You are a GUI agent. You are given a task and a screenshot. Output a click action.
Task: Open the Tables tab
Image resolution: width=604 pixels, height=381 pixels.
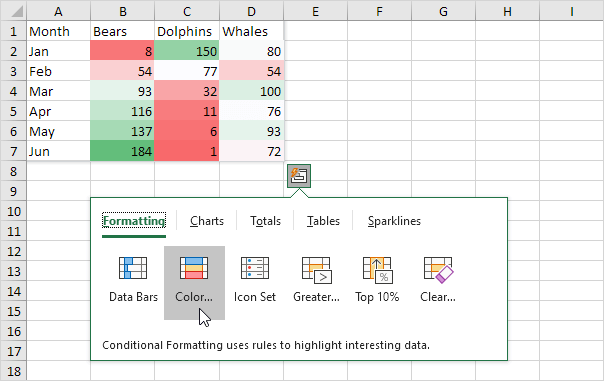(323, 221)
